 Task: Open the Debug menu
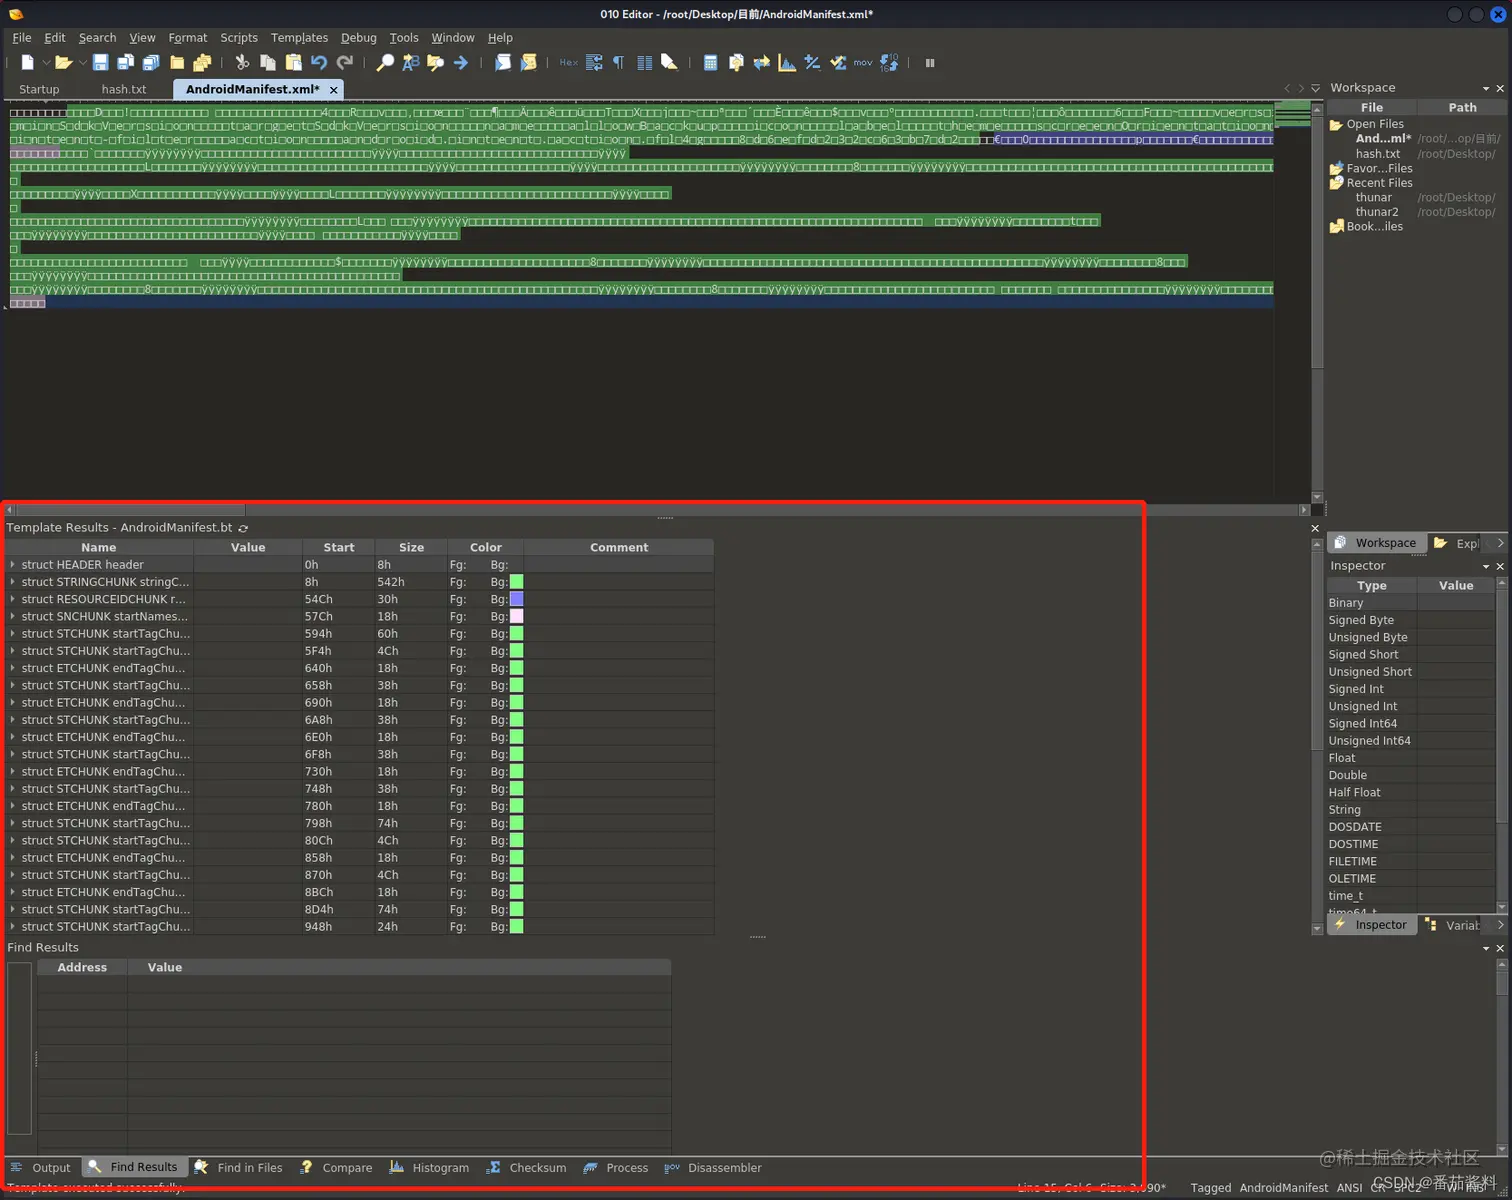(x=359, y=38)
